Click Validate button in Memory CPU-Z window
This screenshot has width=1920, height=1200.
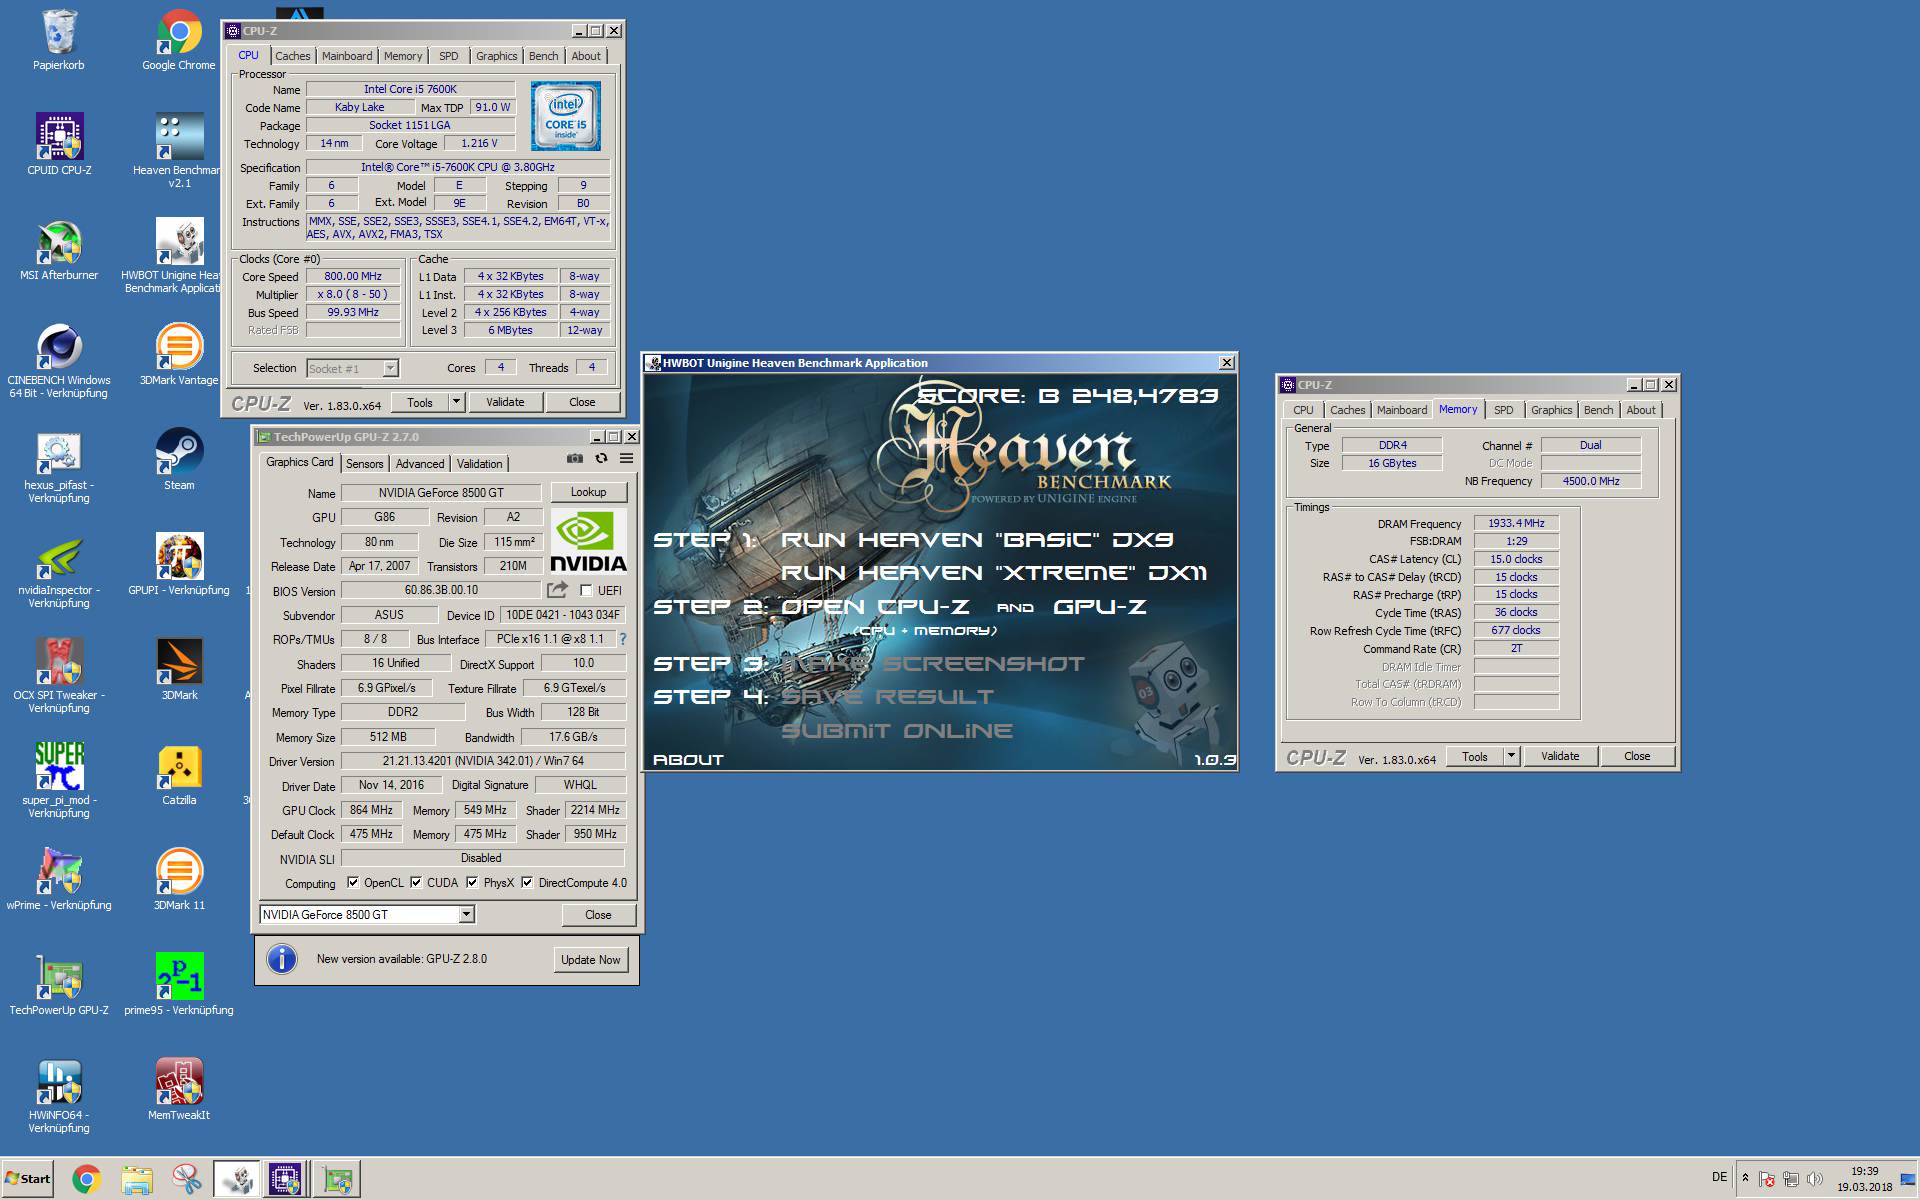click(1560, 756)
